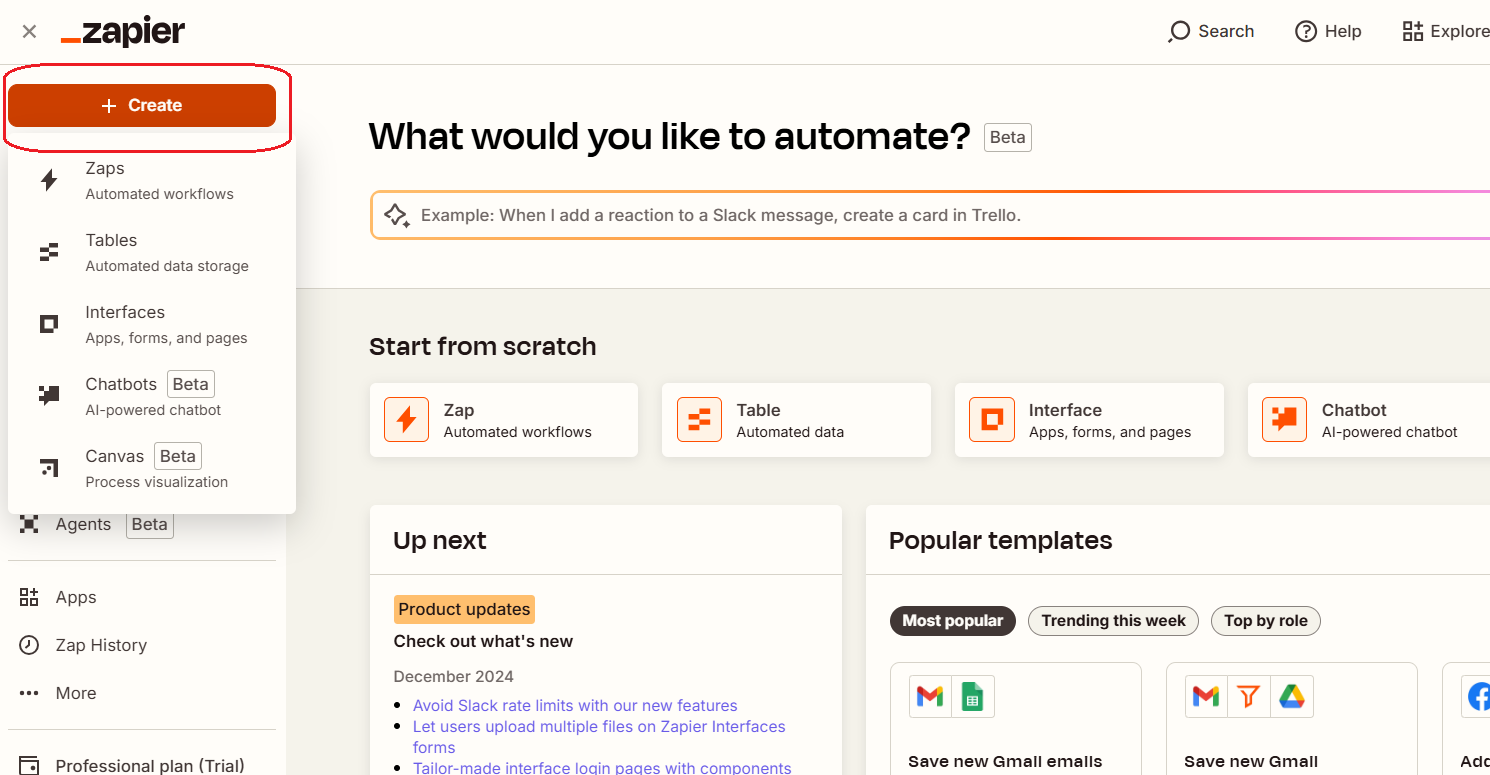Open Avoid Slack rate limits link
The width and height of the screenshot is (1490, 775).
[575, 705]
